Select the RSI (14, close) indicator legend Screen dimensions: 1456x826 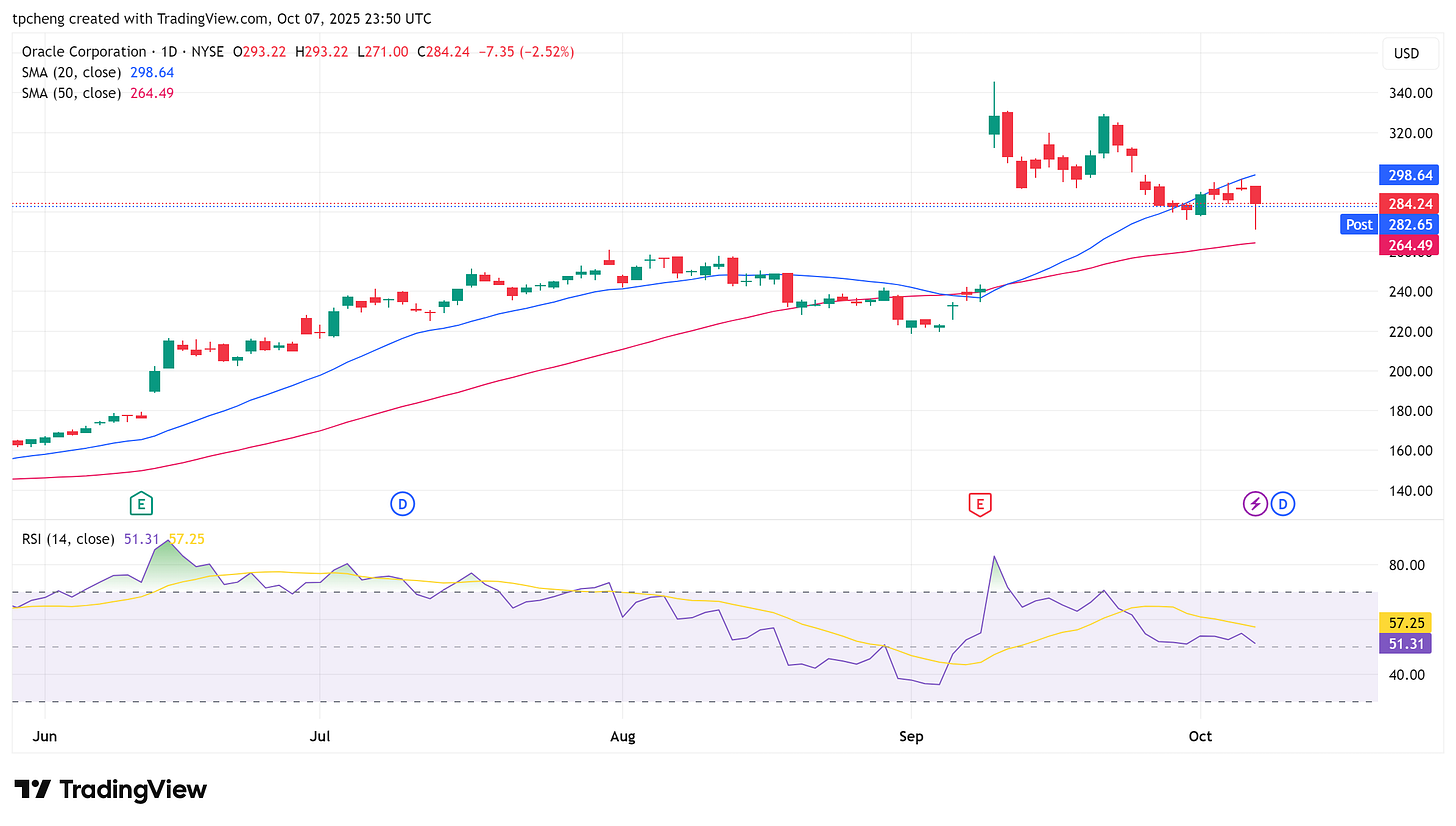[x=68, y=539]
